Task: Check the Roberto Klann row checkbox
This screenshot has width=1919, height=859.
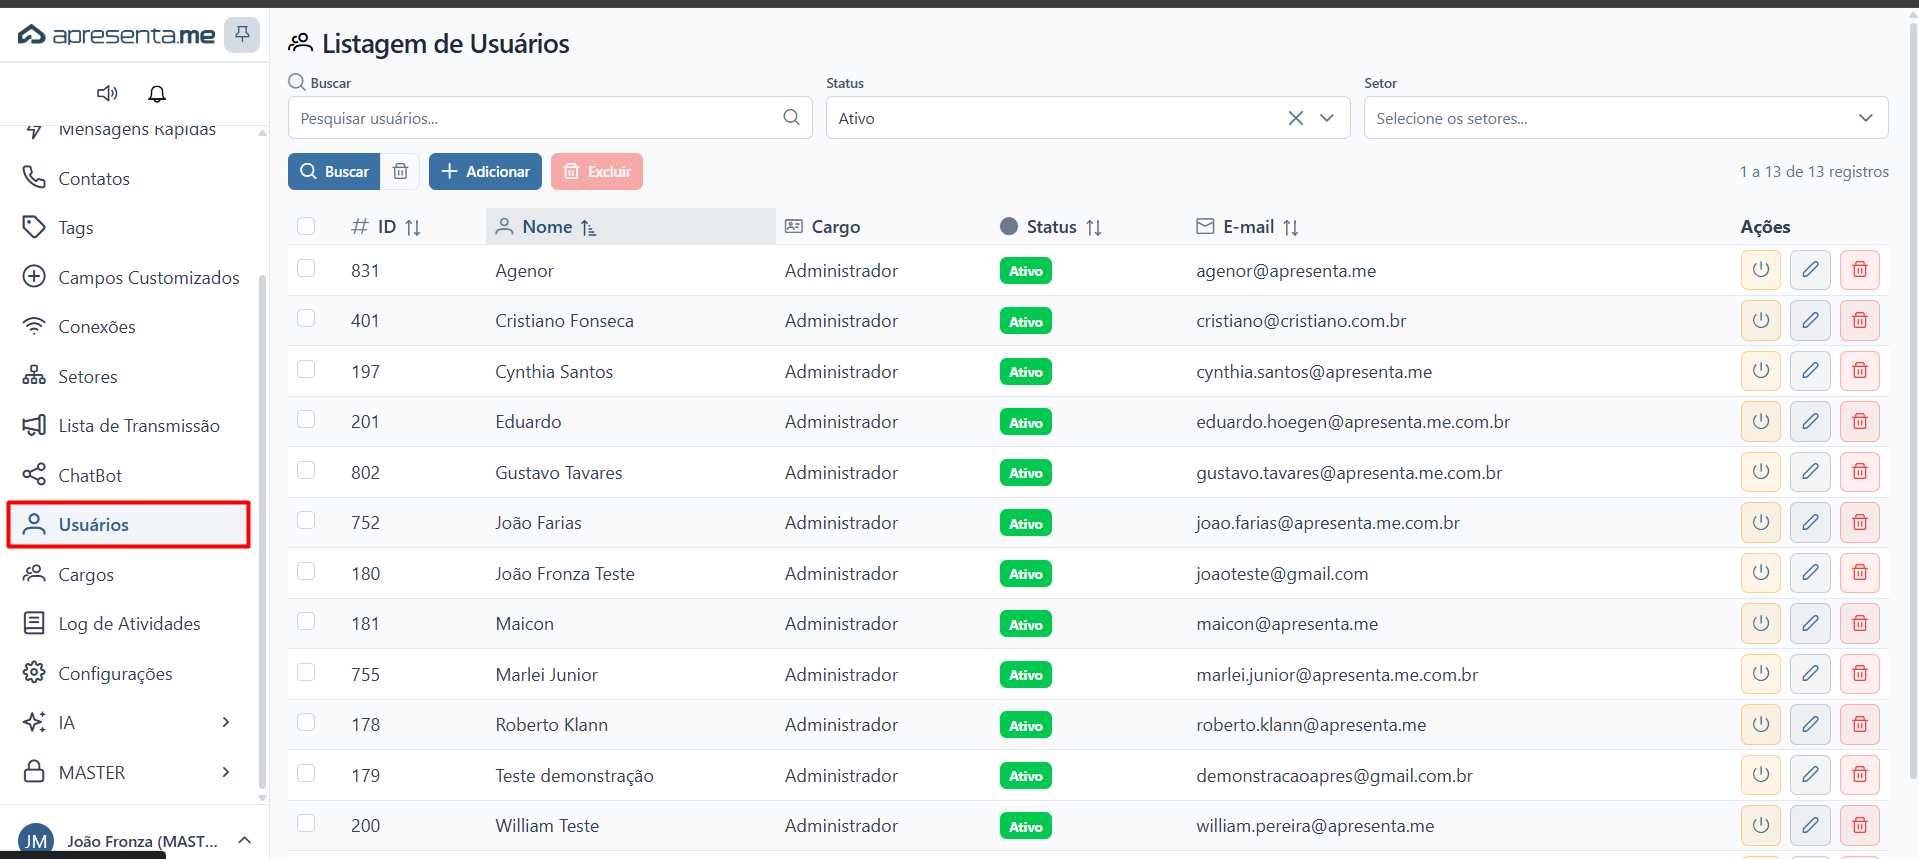Action: pos(306,722)
